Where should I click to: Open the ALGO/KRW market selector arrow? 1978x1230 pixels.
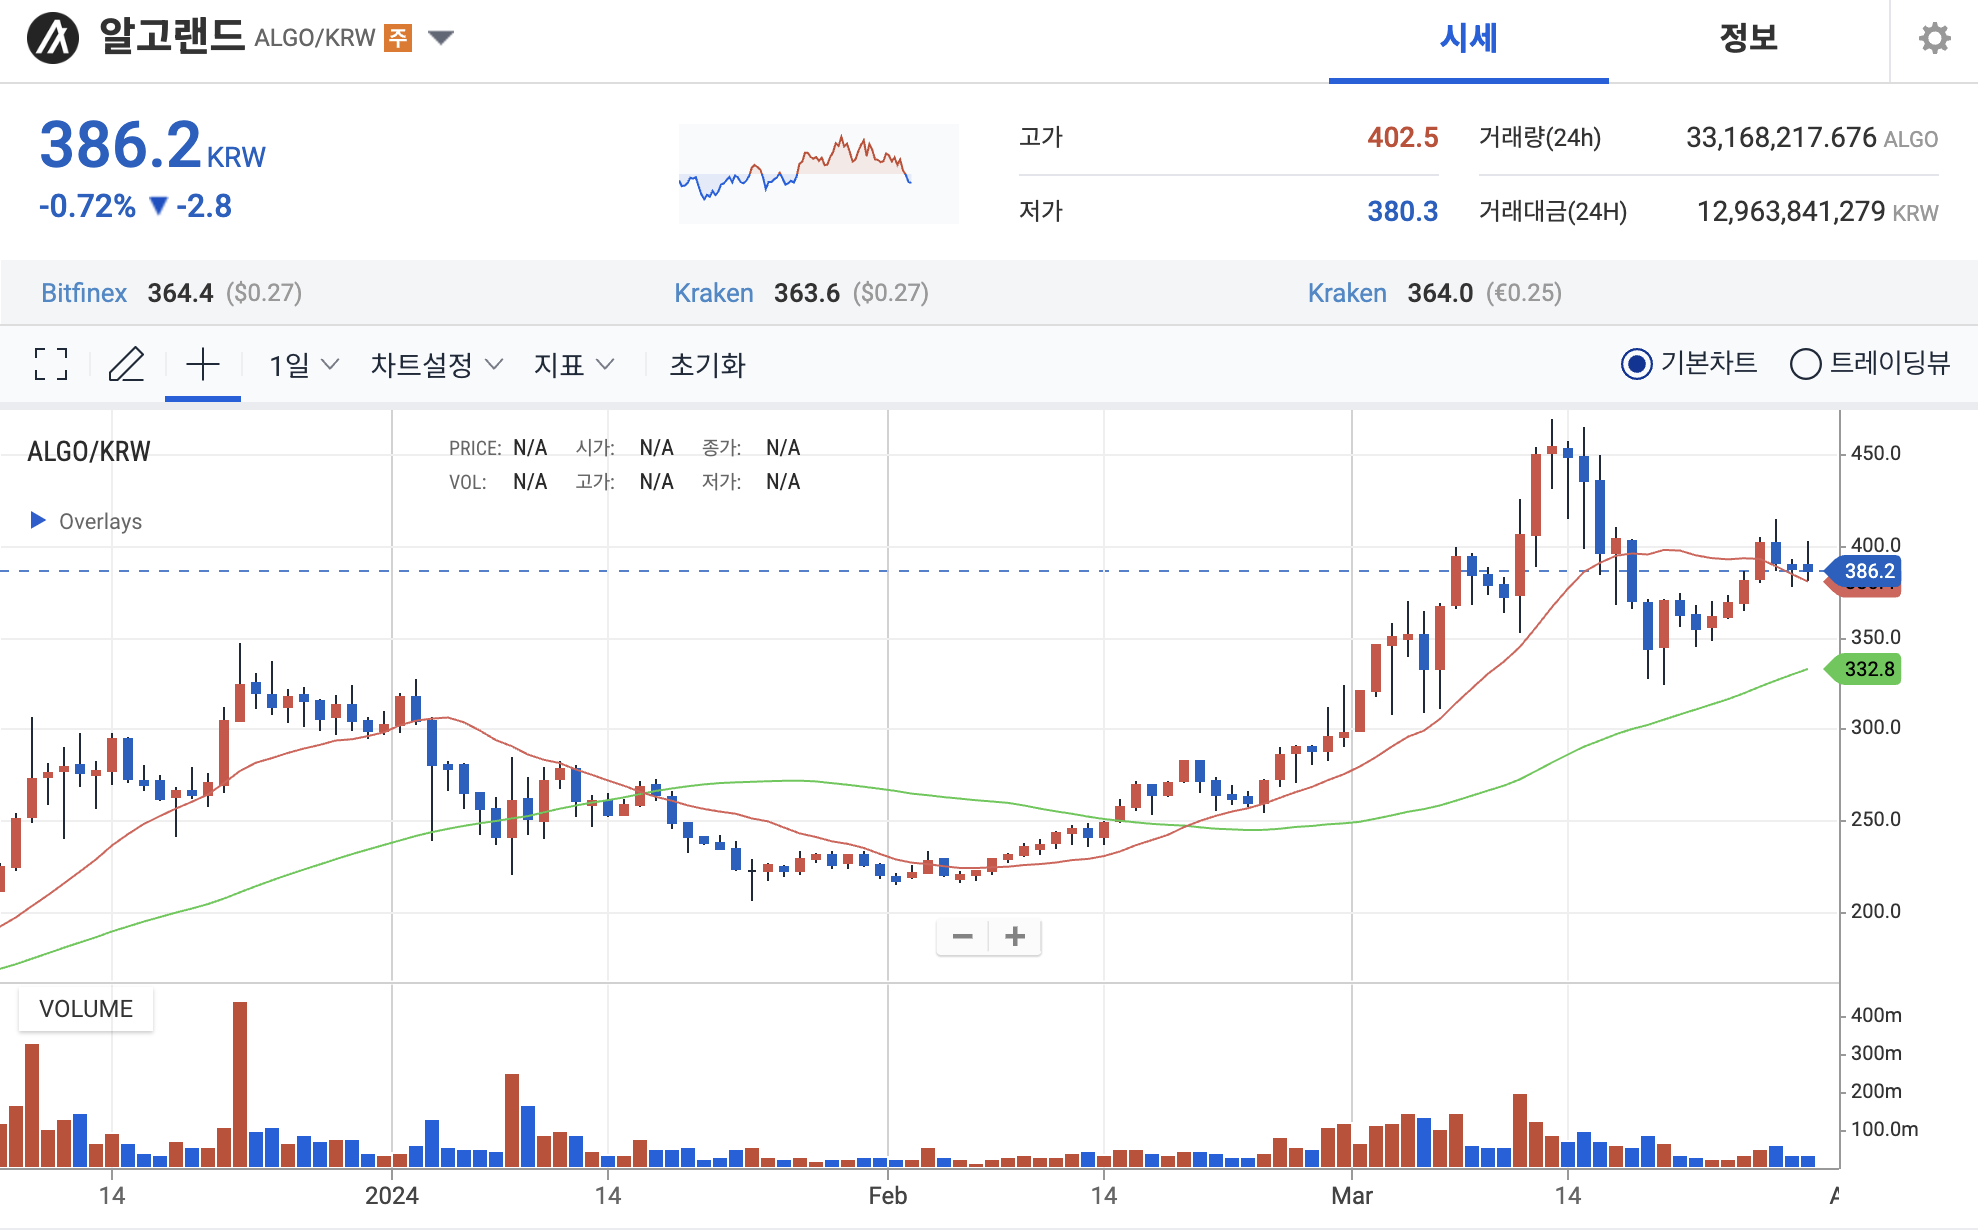point(441,38)
